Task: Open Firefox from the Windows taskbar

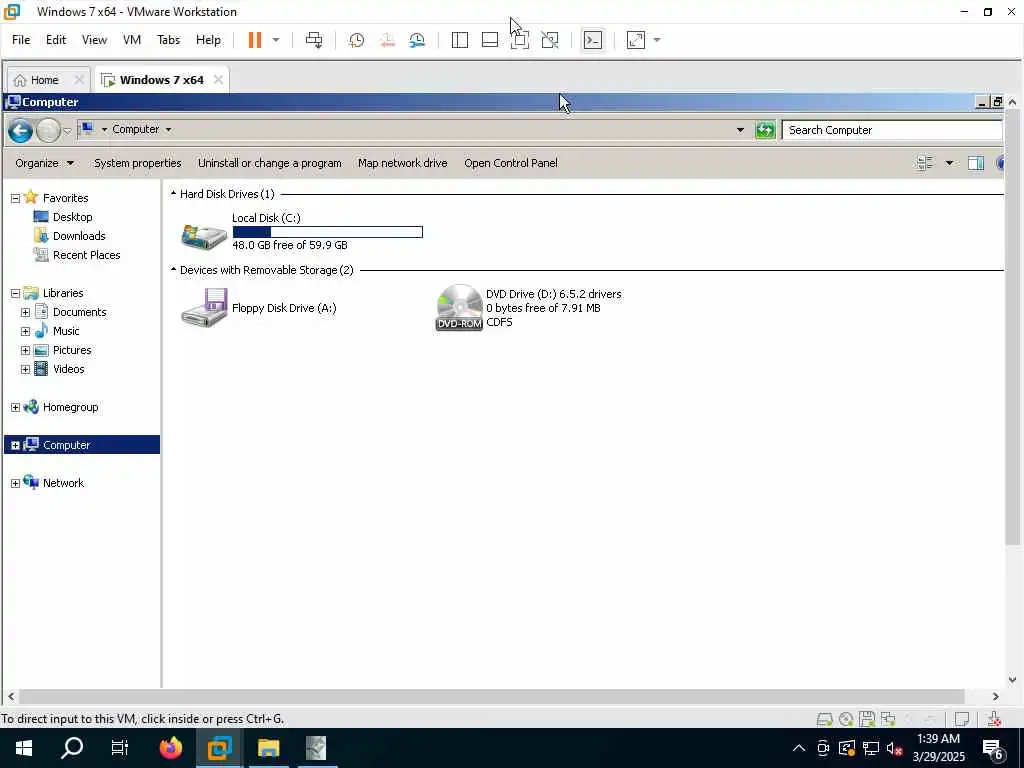Action: coord(171,748)
